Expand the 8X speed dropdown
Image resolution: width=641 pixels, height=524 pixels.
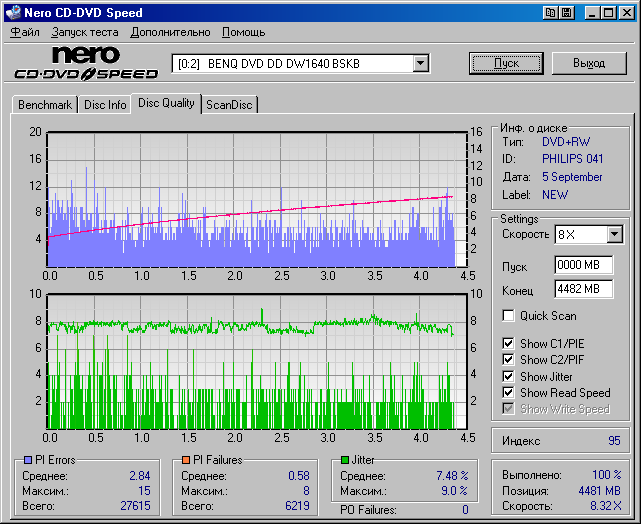click(614, 234)
